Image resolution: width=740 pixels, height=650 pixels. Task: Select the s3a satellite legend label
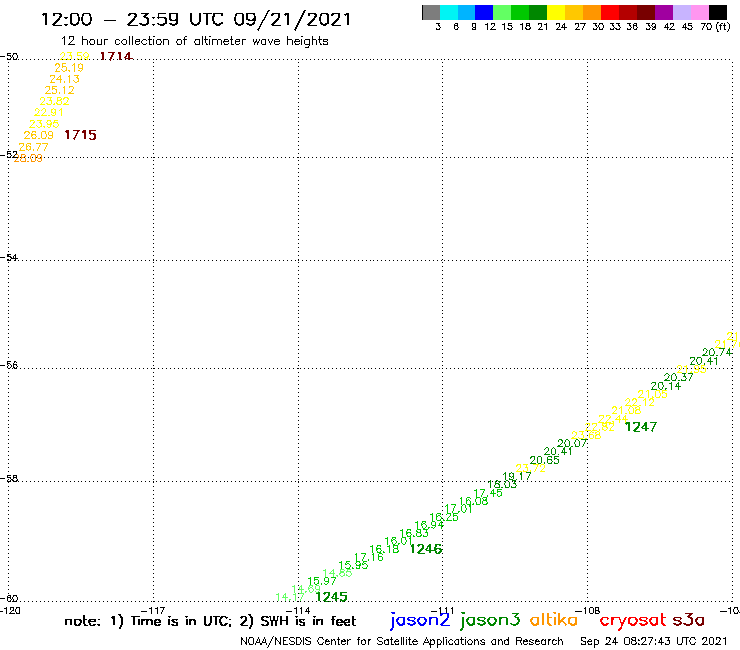coord(689,620)
